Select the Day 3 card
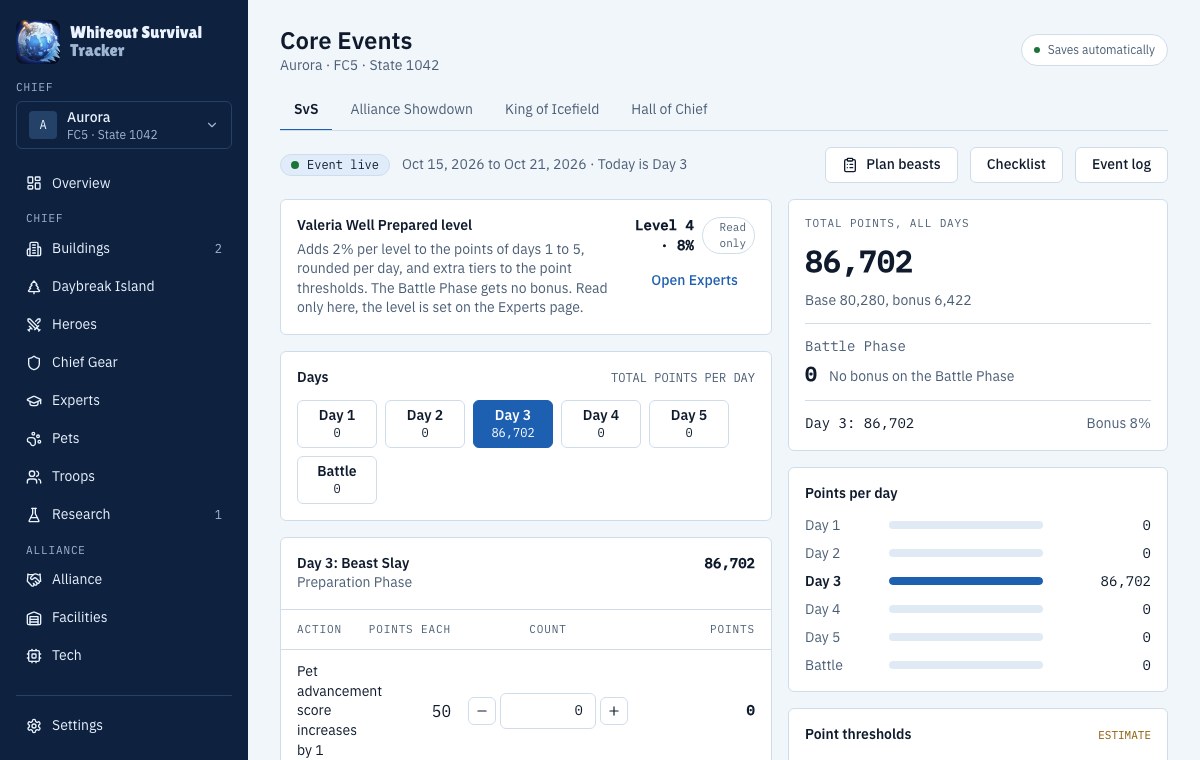The height and width of the screenshot is (760, 1200). [513, 423]
